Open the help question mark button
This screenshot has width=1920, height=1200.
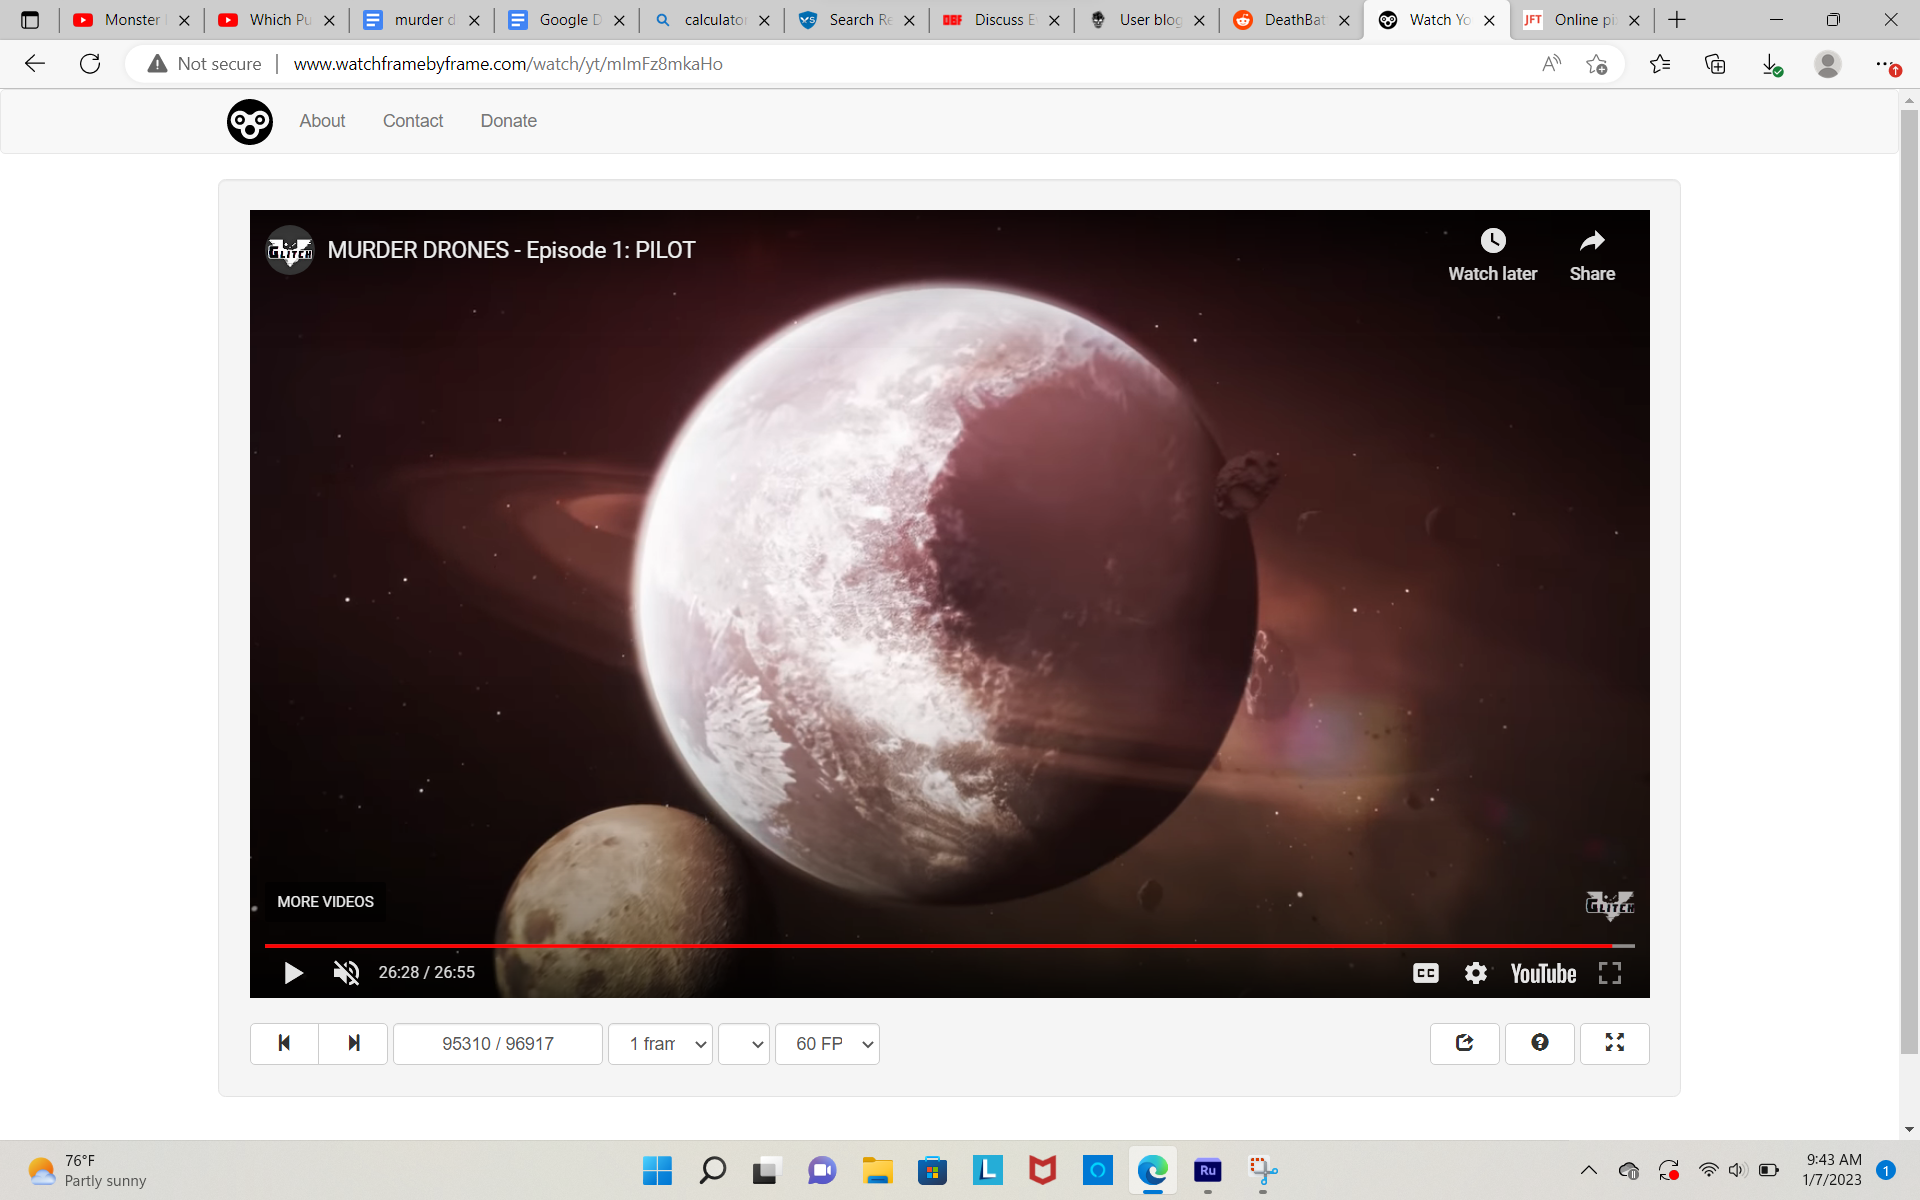coord(1540,1044)
